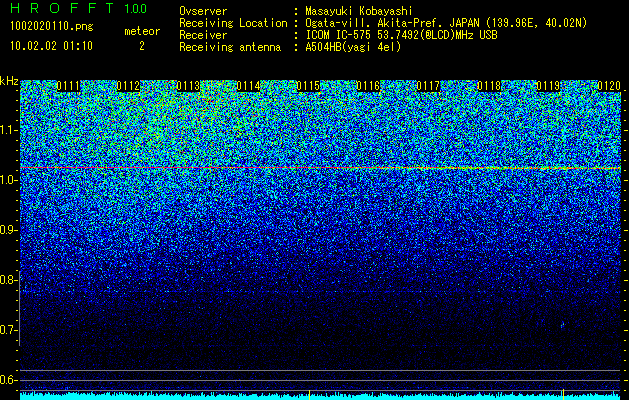Click the red carrier line in the spectrogram
The width and height of the screenshot is (629, 400).
(x=320, y=168)
